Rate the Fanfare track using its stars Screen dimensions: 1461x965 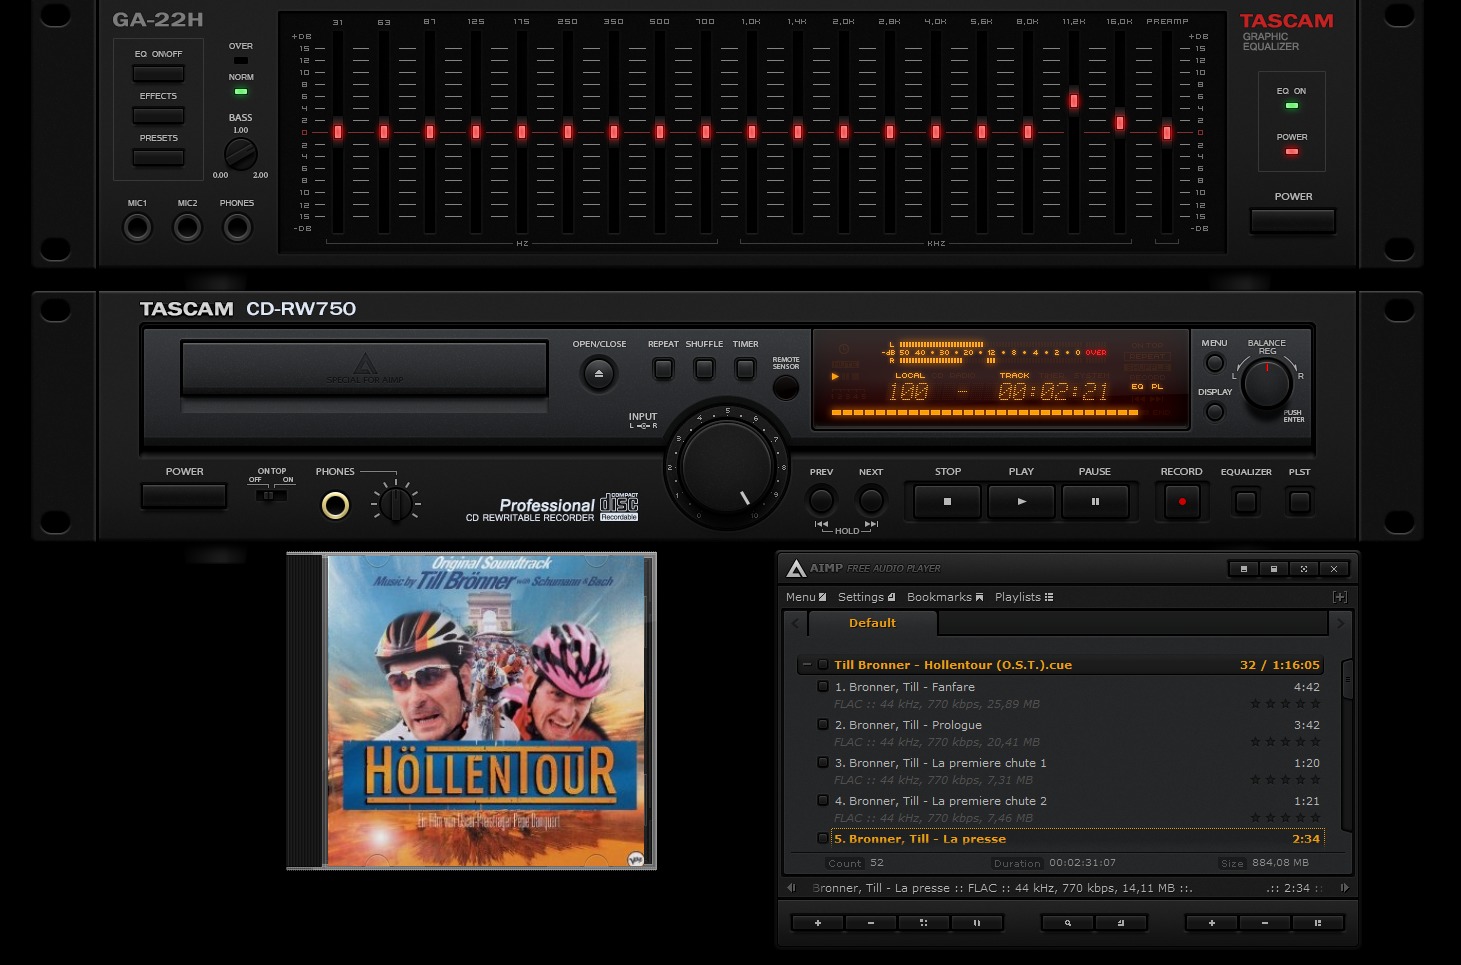tap(1285, 704)
